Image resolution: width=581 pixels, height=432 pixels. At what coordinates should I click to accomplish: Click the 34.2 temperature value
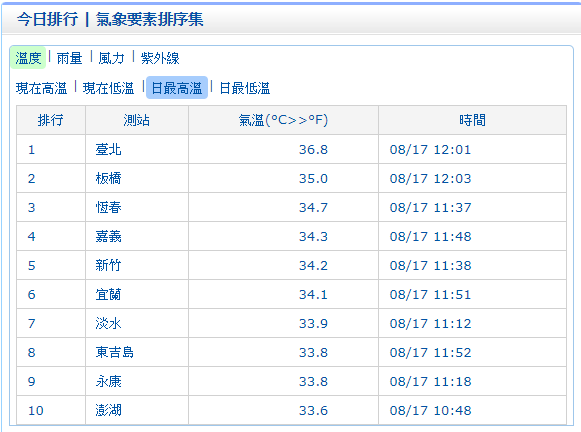pos(313,266)
